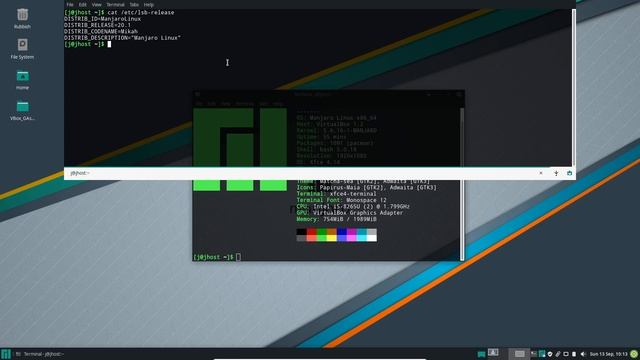Toggle the keep-open pin icon in drop-down bar
The height and width of the screenshot is (360, 640).
tap(556, 173)
